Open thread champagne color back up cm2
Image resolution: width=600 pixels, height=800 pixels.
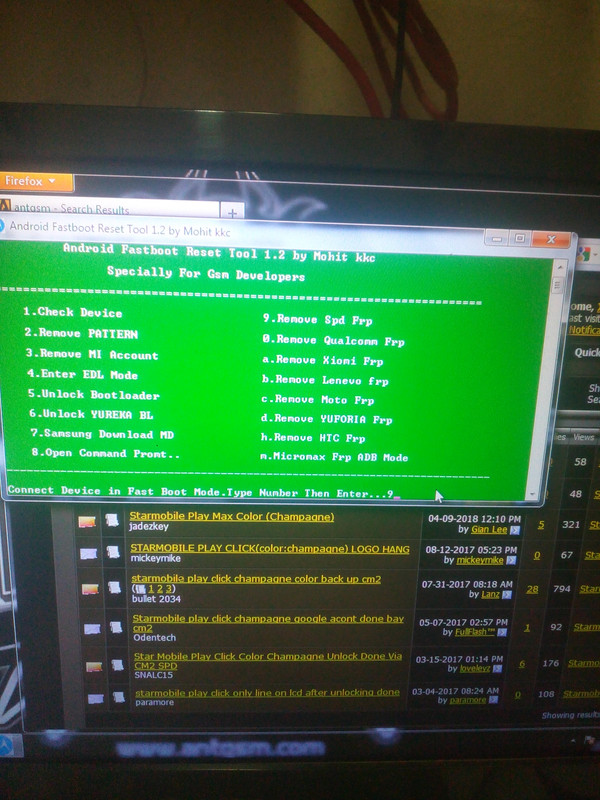pyautogui.click(x=256, y=579)
